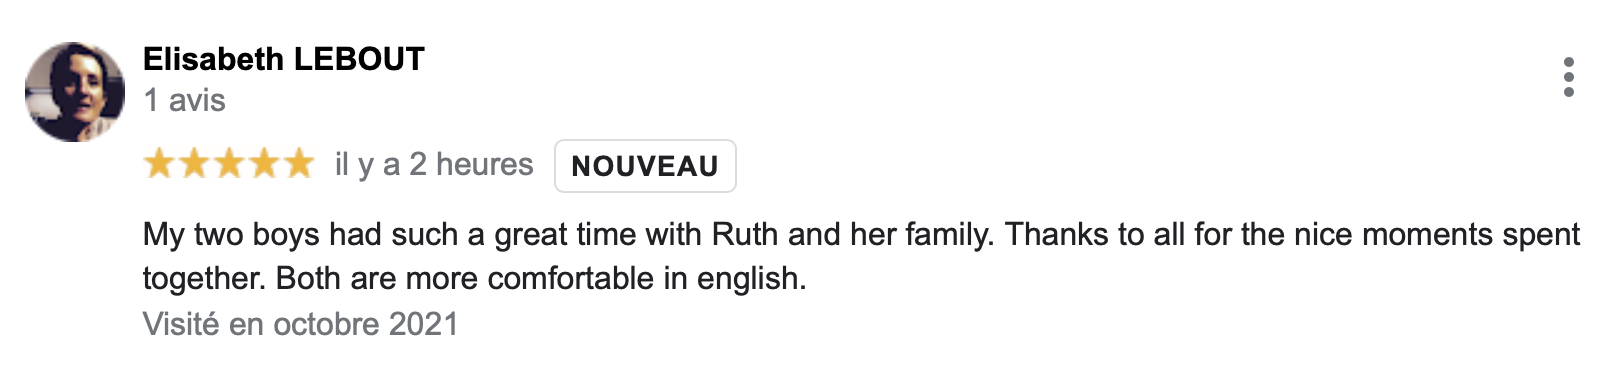Click the name "Ruth" in the review text
The height and width of the screenshot is (372, 1620).
744,234
